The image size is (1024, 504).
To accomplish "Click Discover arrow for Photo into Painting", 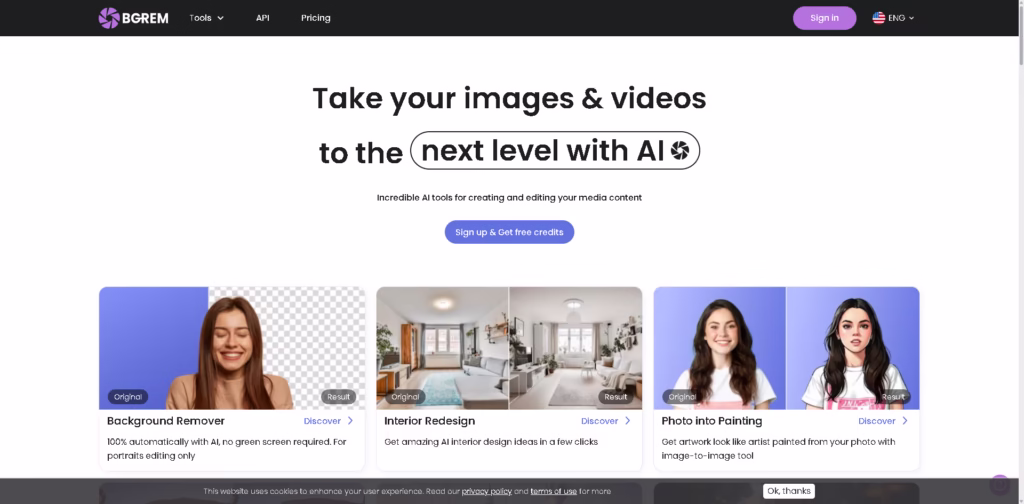I will pos(904,421).
